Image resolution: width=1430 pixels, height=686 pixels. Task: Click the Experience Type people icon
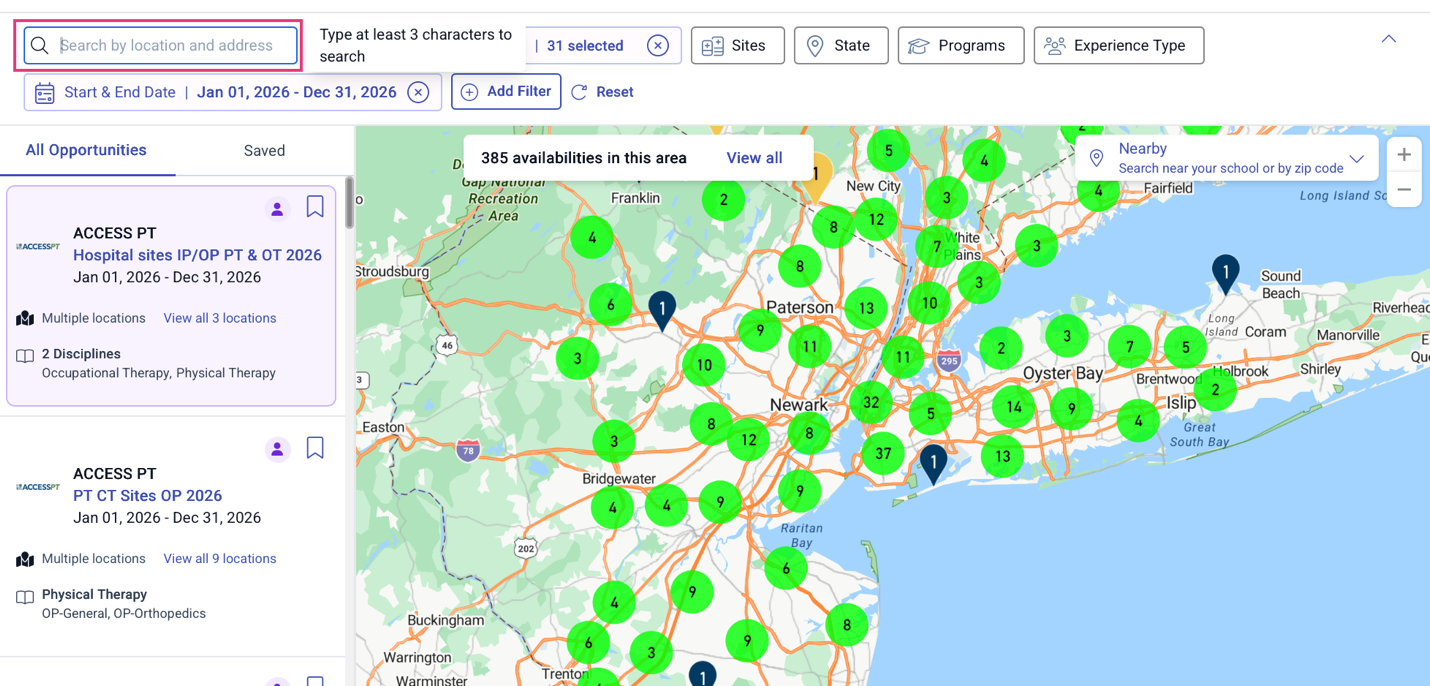[1053, 45]
